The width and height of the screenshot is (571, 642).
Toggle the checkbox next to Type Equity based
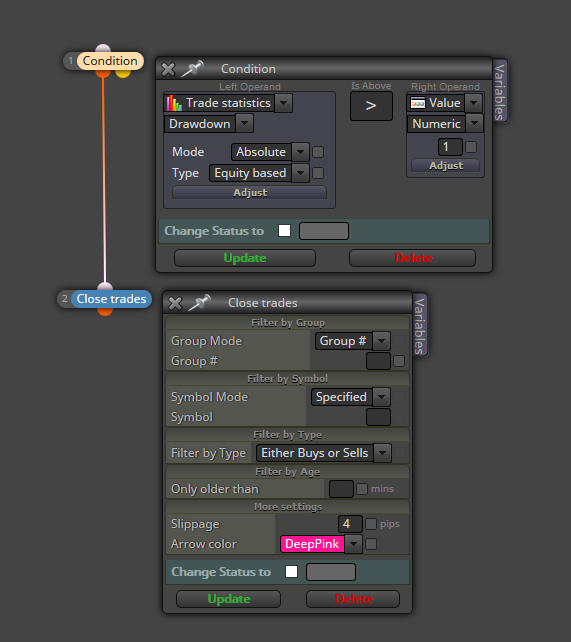point(318,173)
